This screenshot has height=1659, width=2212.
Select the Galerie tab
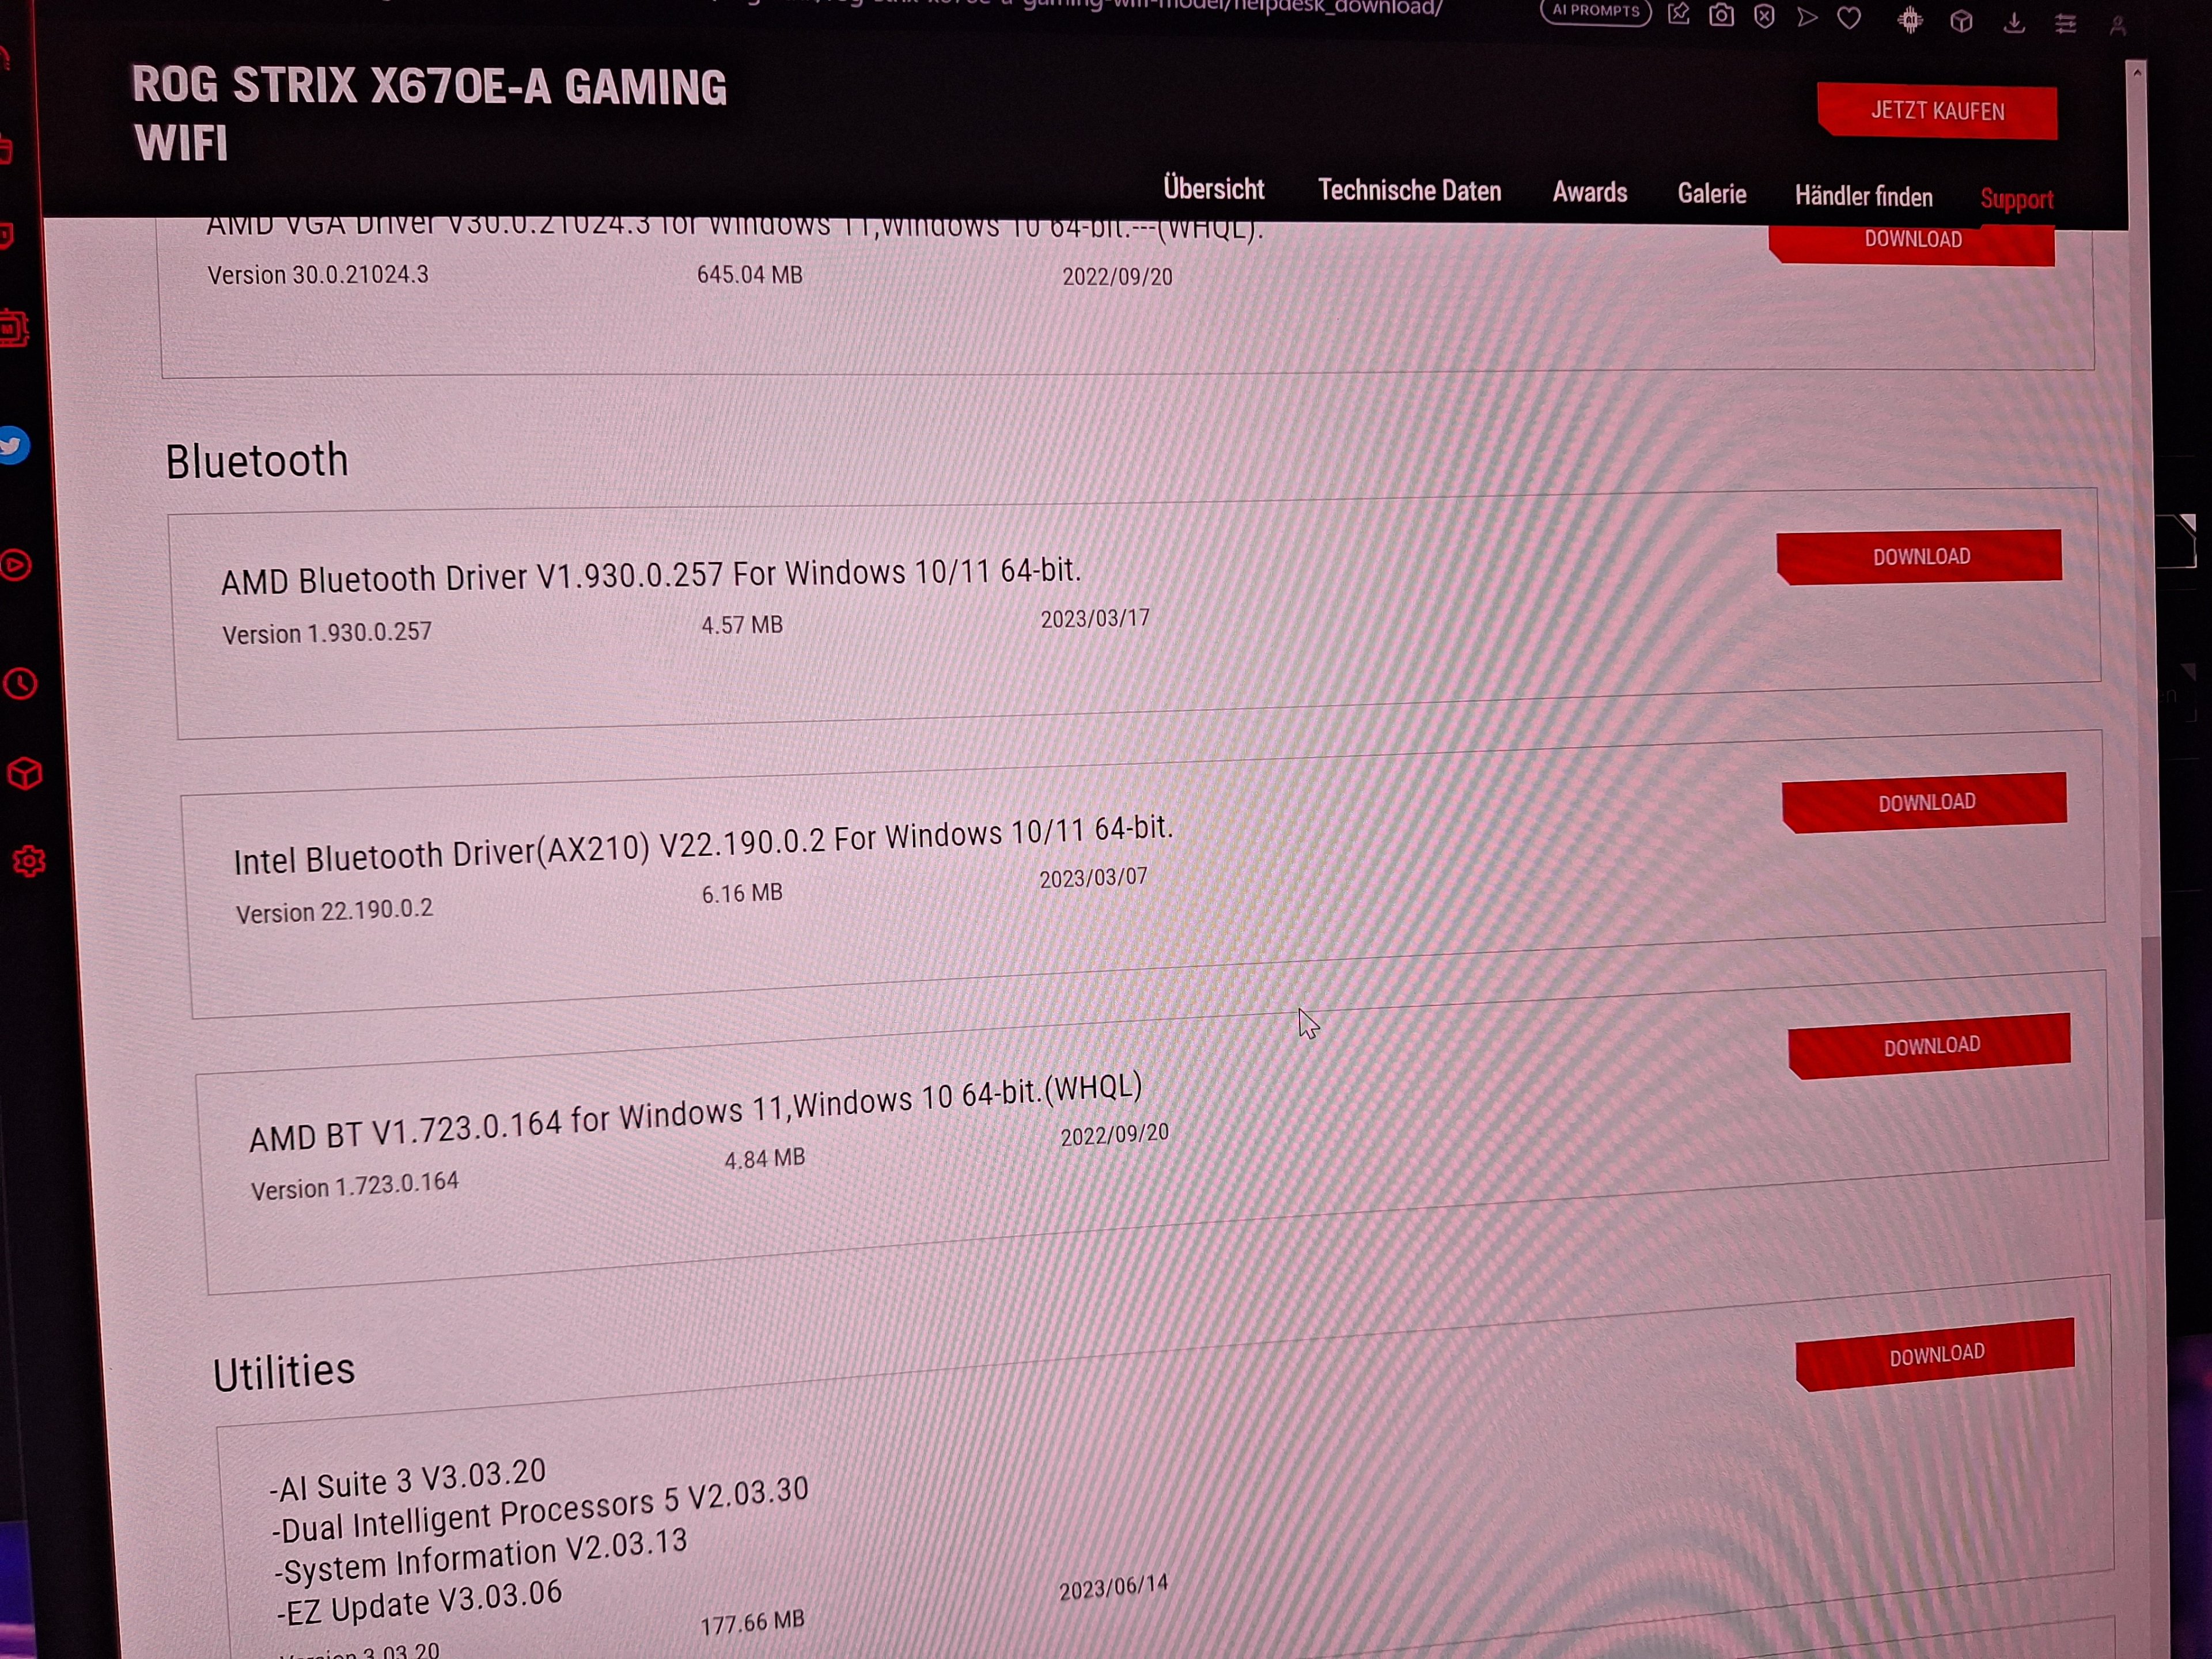click(x=1711, y=194)
